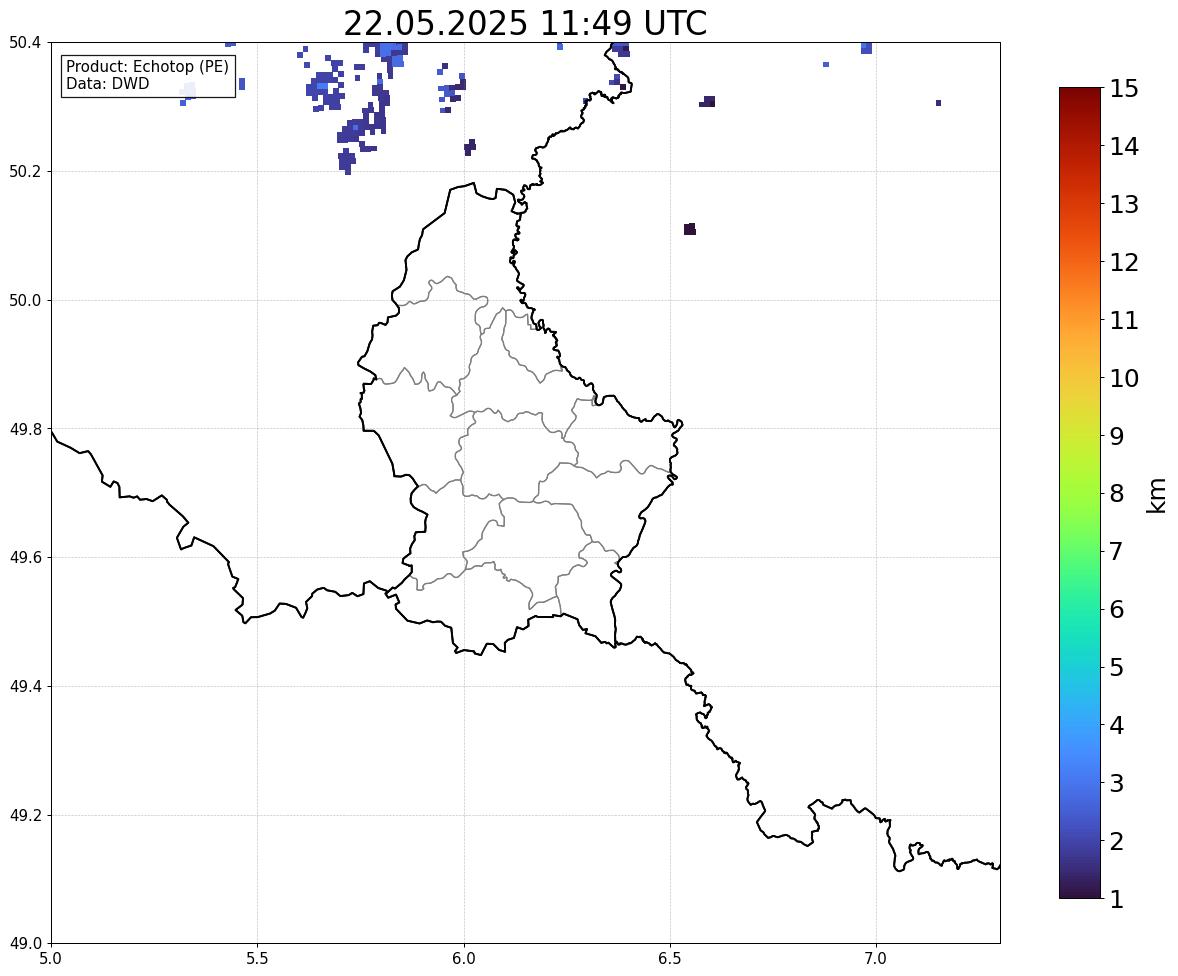The width and height of the screenshot is (1178, 976).
Task: Click the dark purple bottom of the colorbar
Action: [x=1080, y=891]
